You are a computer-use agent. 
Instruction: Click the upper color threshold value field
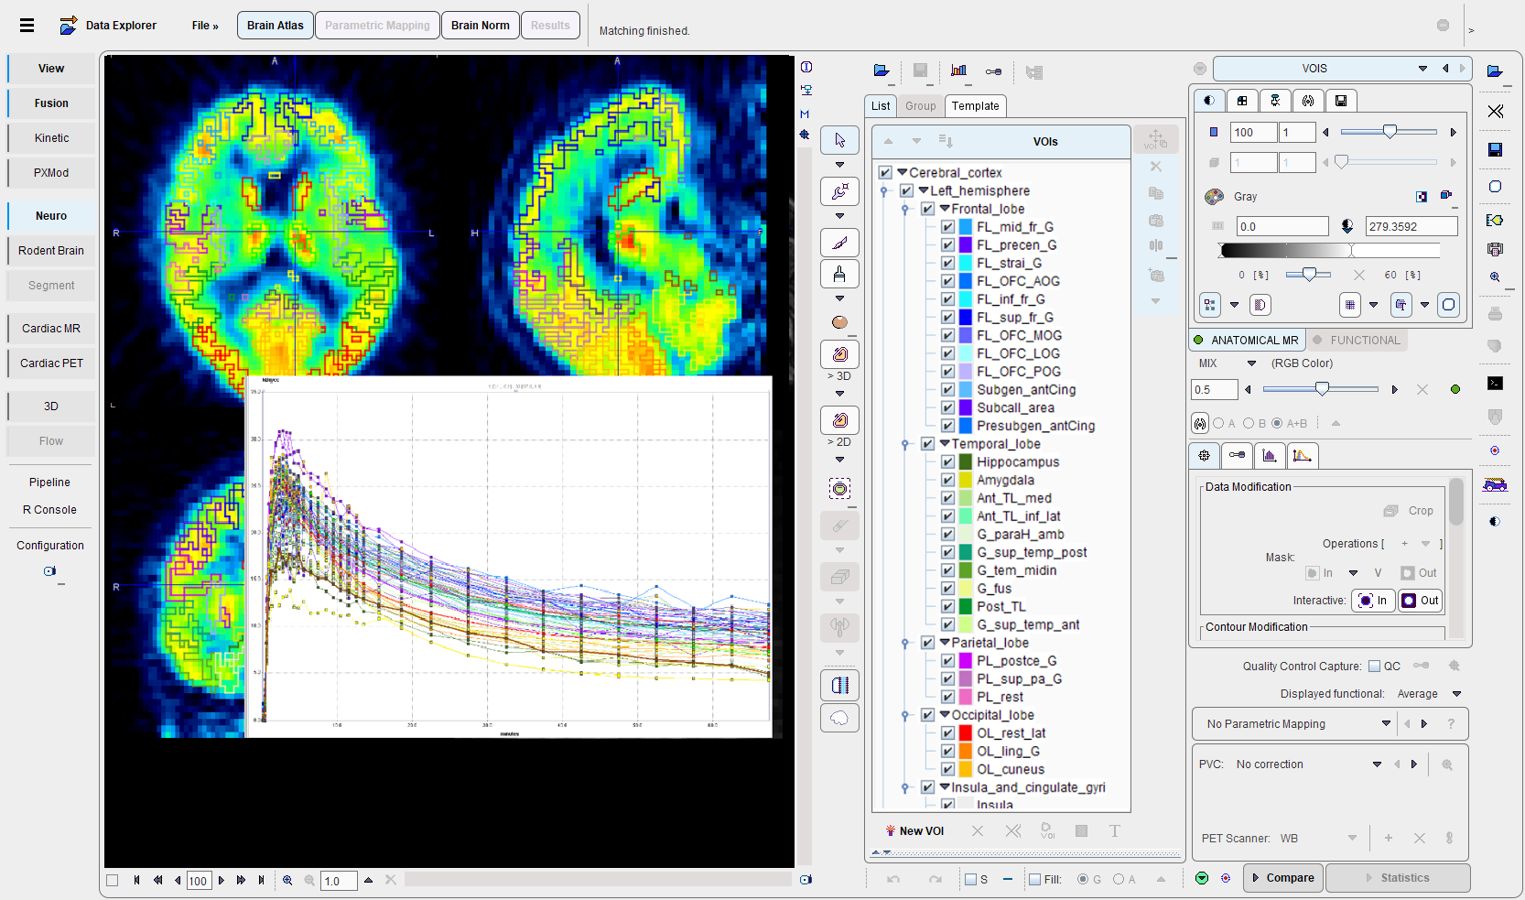(1410, 227)
